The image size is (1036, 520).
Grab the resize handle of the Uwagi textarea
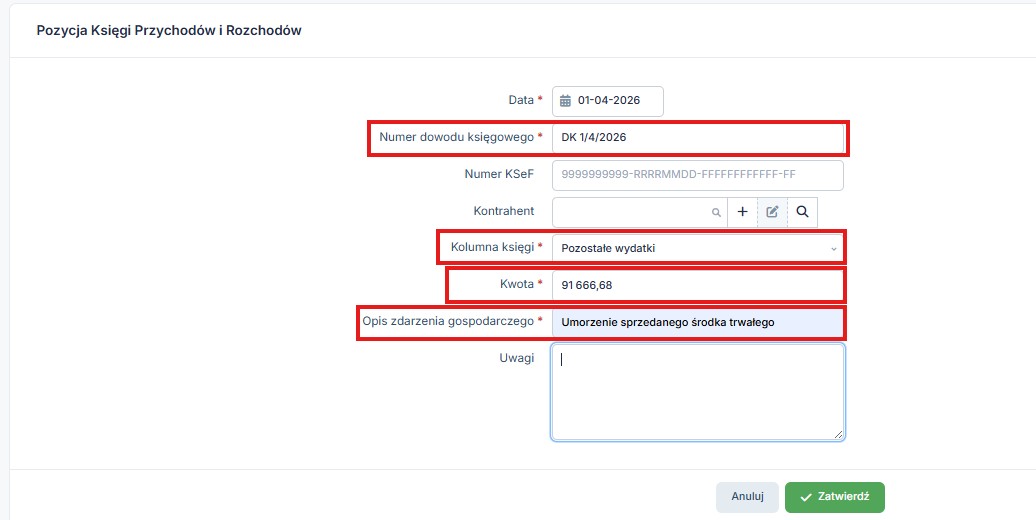(838, 434)
